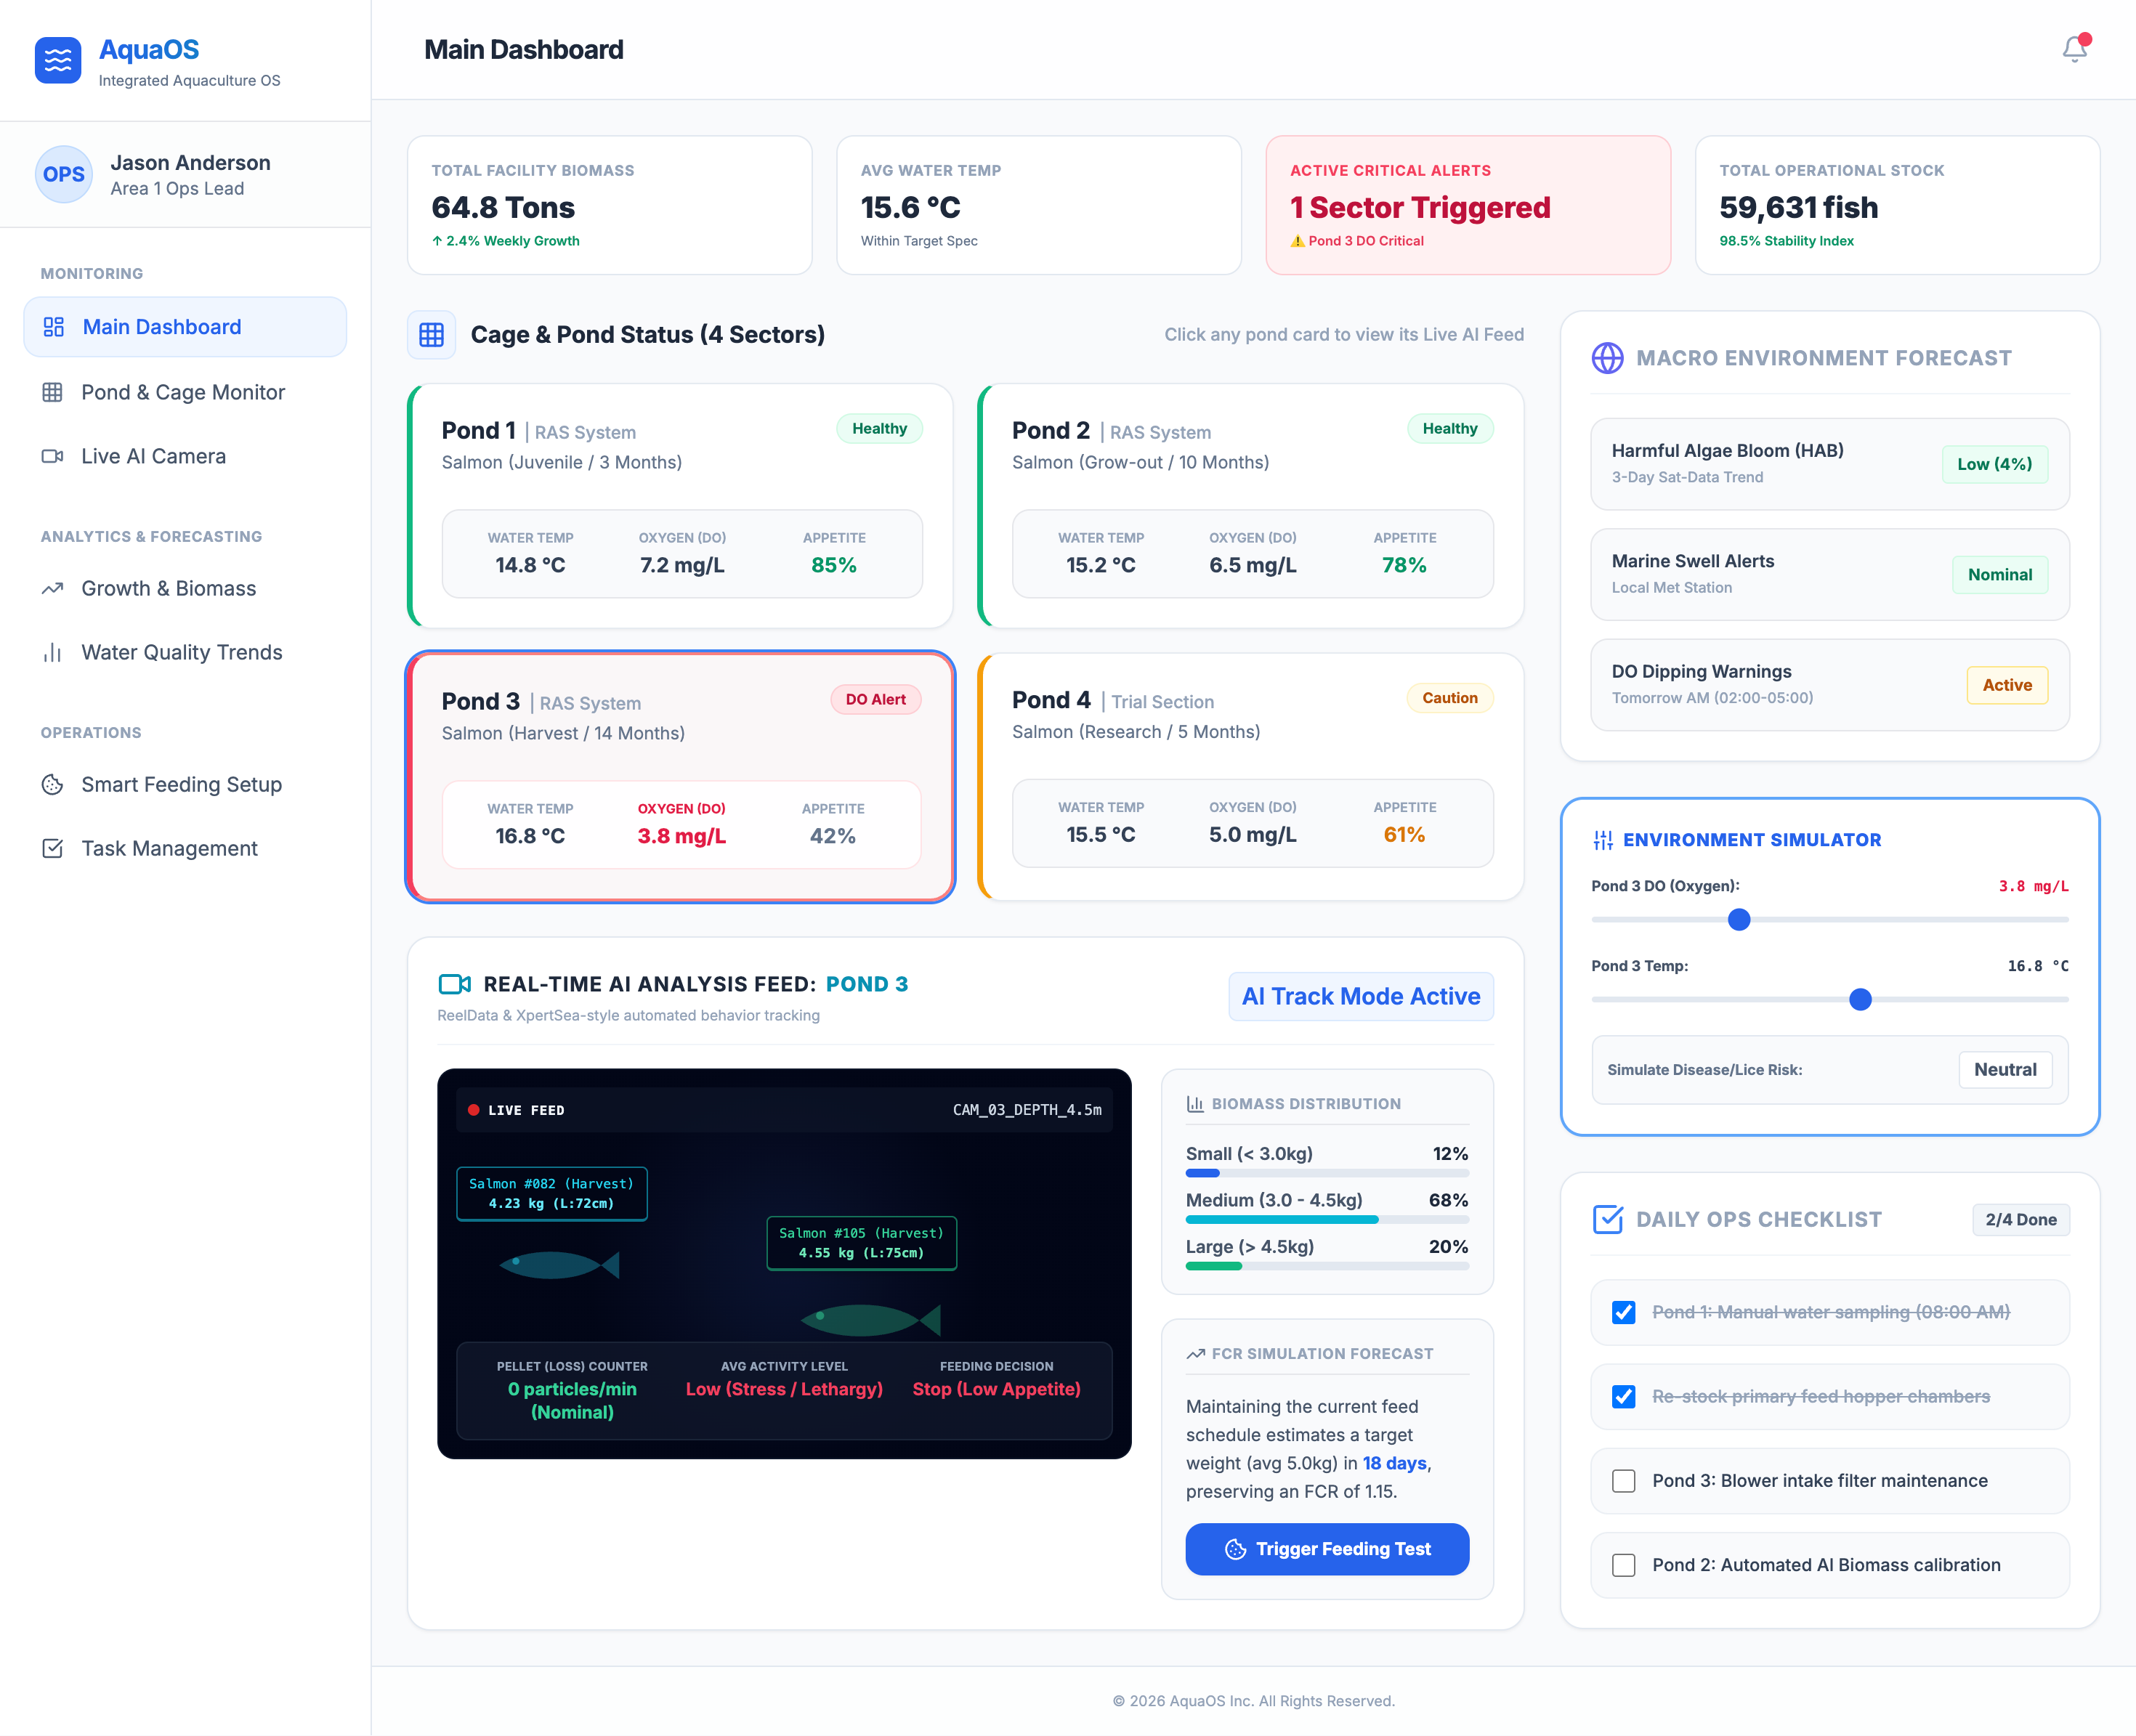The height and width of the screenshot is (1736, 2136).
Task: Click the Environment Simulator sliders icon
Action: tap(1603, 840)
